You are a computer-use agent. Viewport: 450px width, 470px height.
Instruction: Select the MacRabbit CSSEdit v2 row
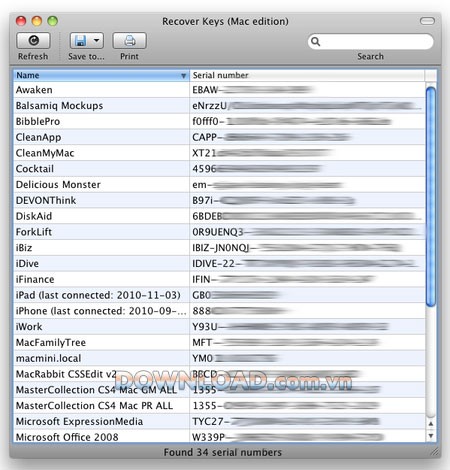coord(219,374)
